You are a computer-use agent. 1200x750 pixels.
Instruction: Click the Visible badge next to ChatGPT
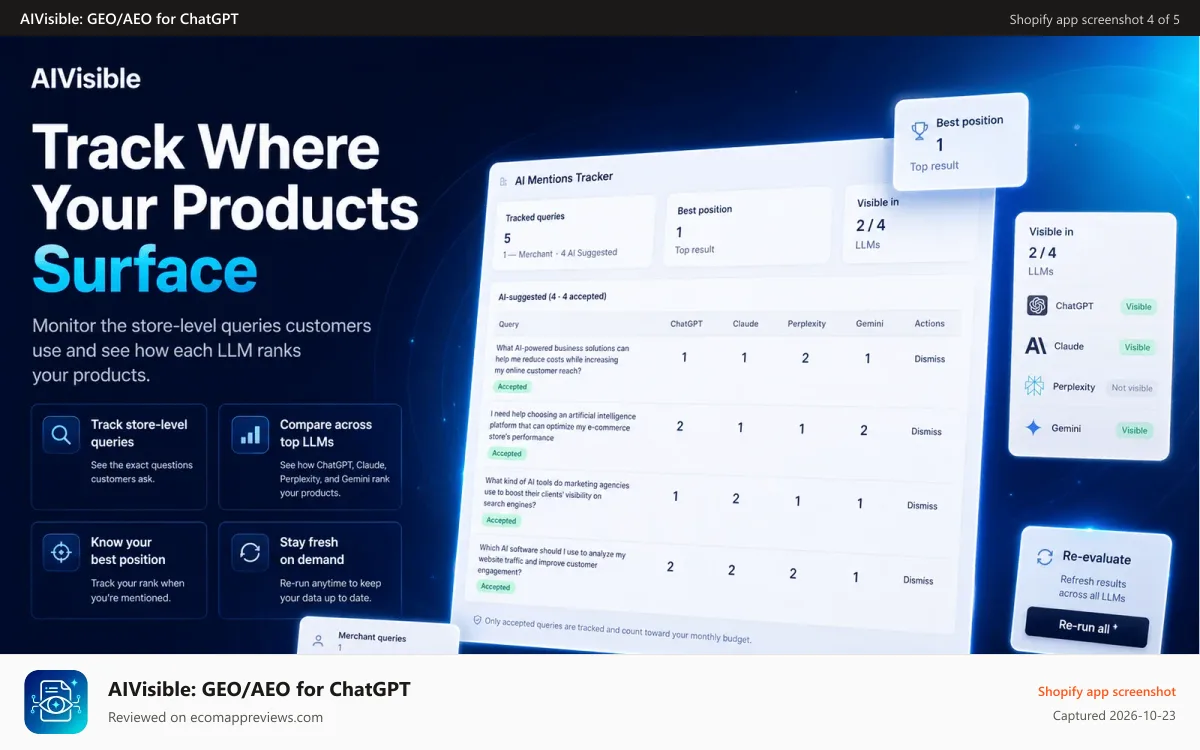1138,307
